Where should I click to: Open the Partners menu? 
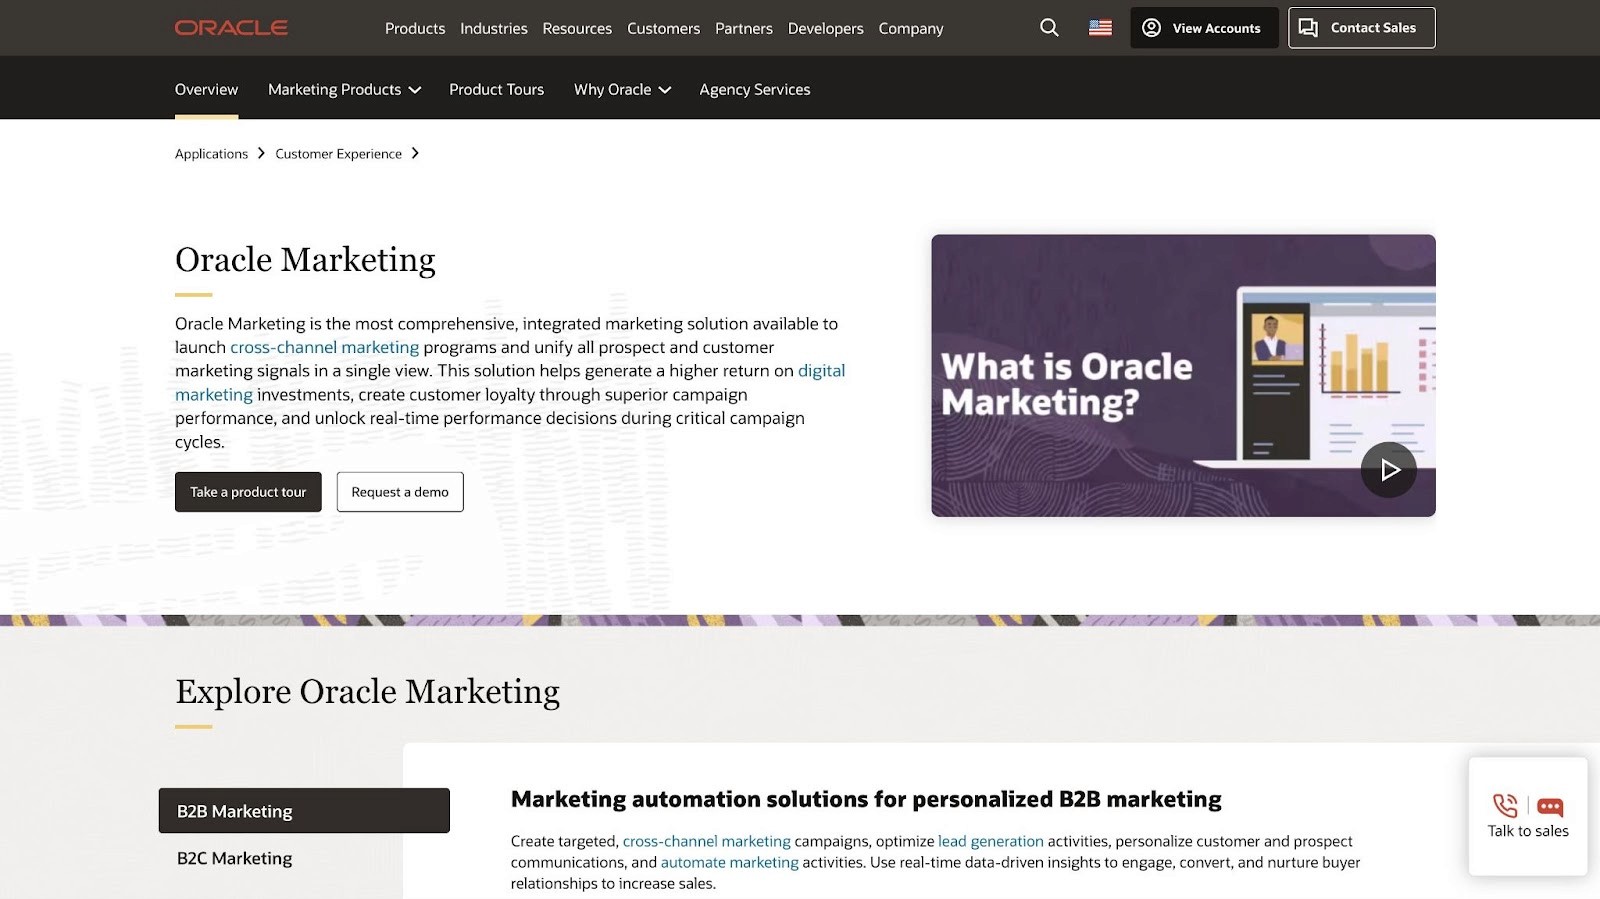point(744,28)
